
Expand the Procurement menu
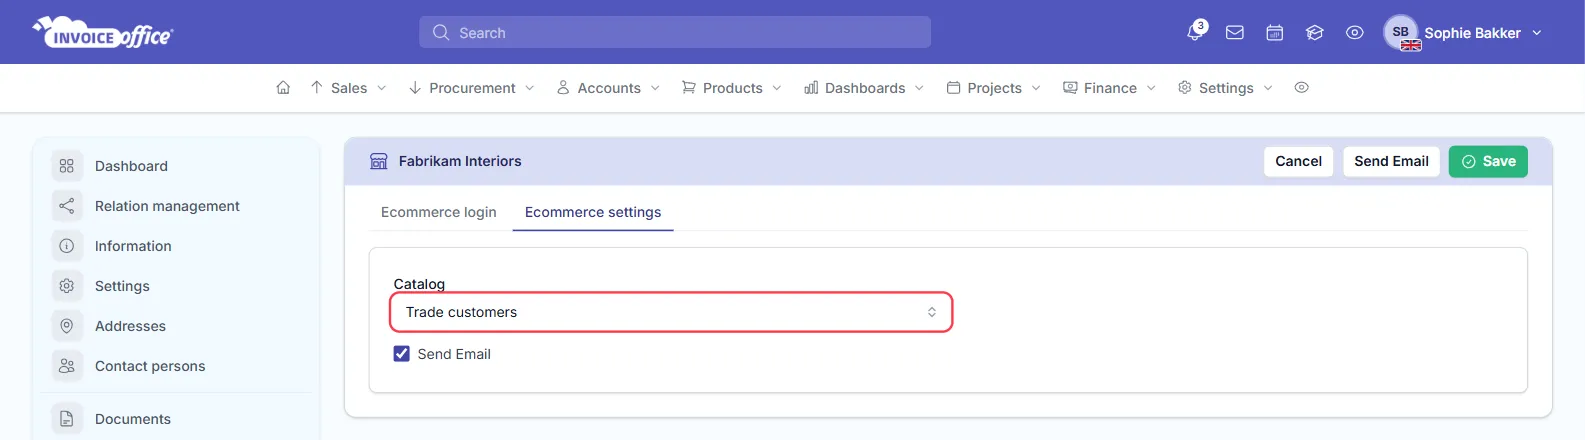[x=472, y=88]
